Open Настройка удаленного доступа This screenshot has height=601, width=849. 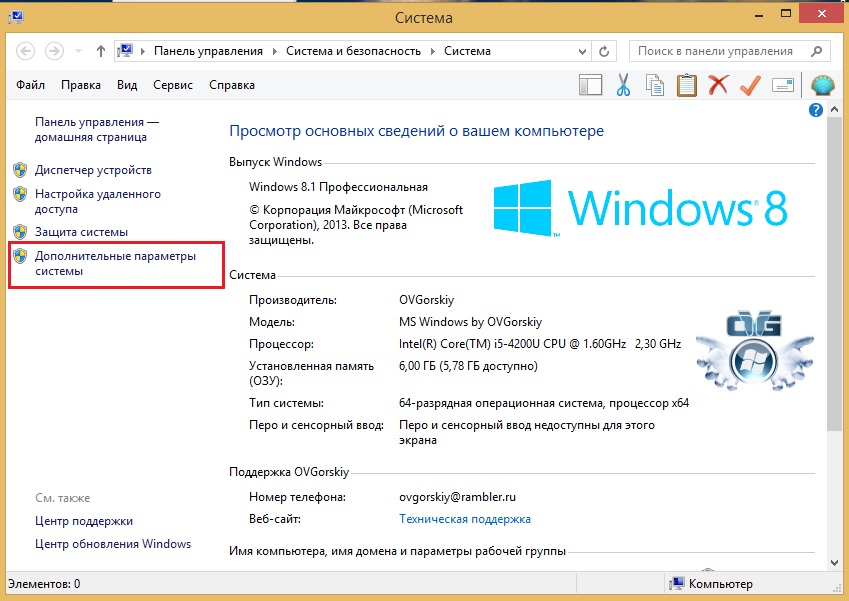[x=97, y=201]
